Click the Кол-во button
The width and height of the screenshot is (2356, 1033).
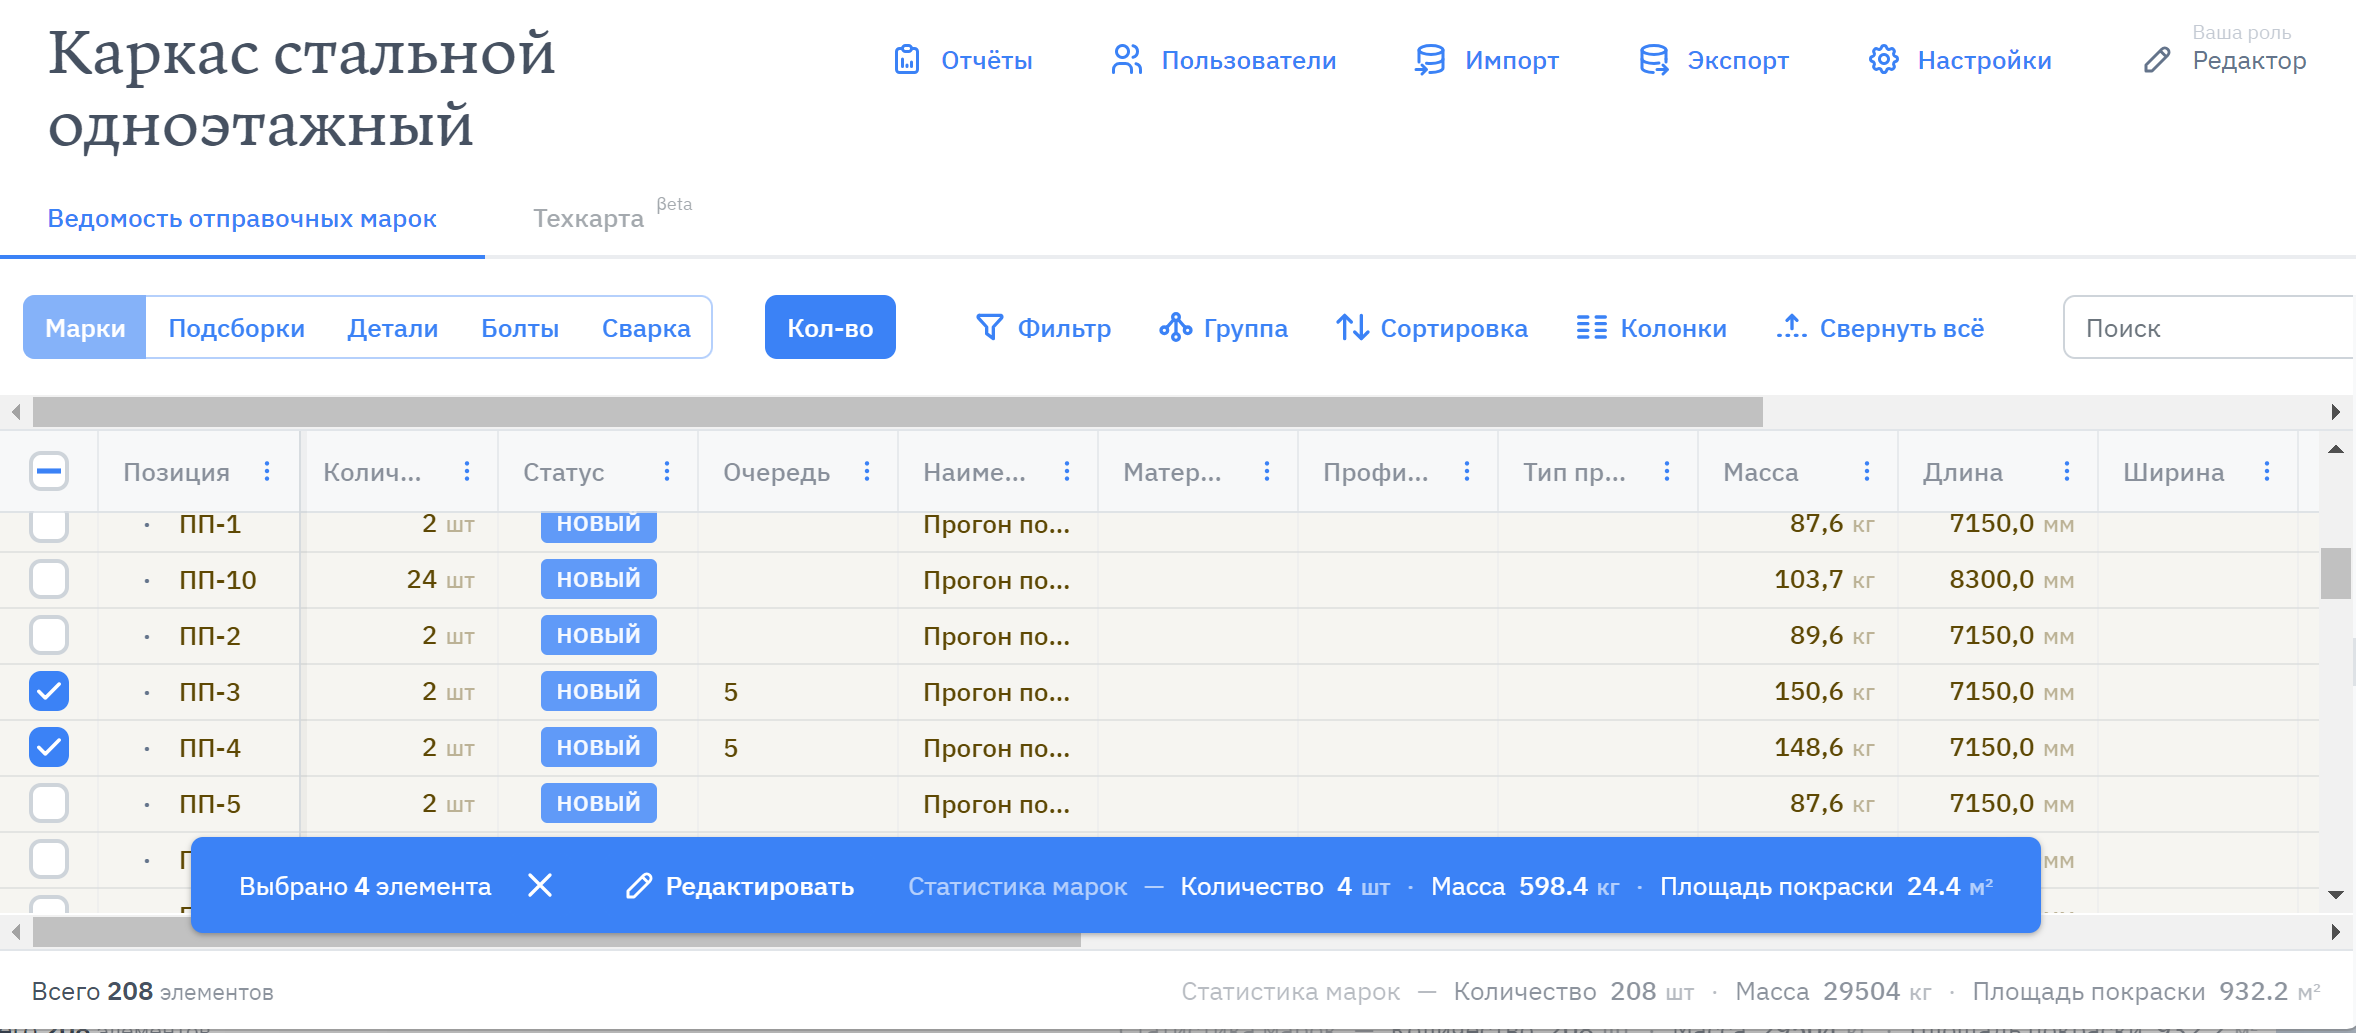(830, 327)
